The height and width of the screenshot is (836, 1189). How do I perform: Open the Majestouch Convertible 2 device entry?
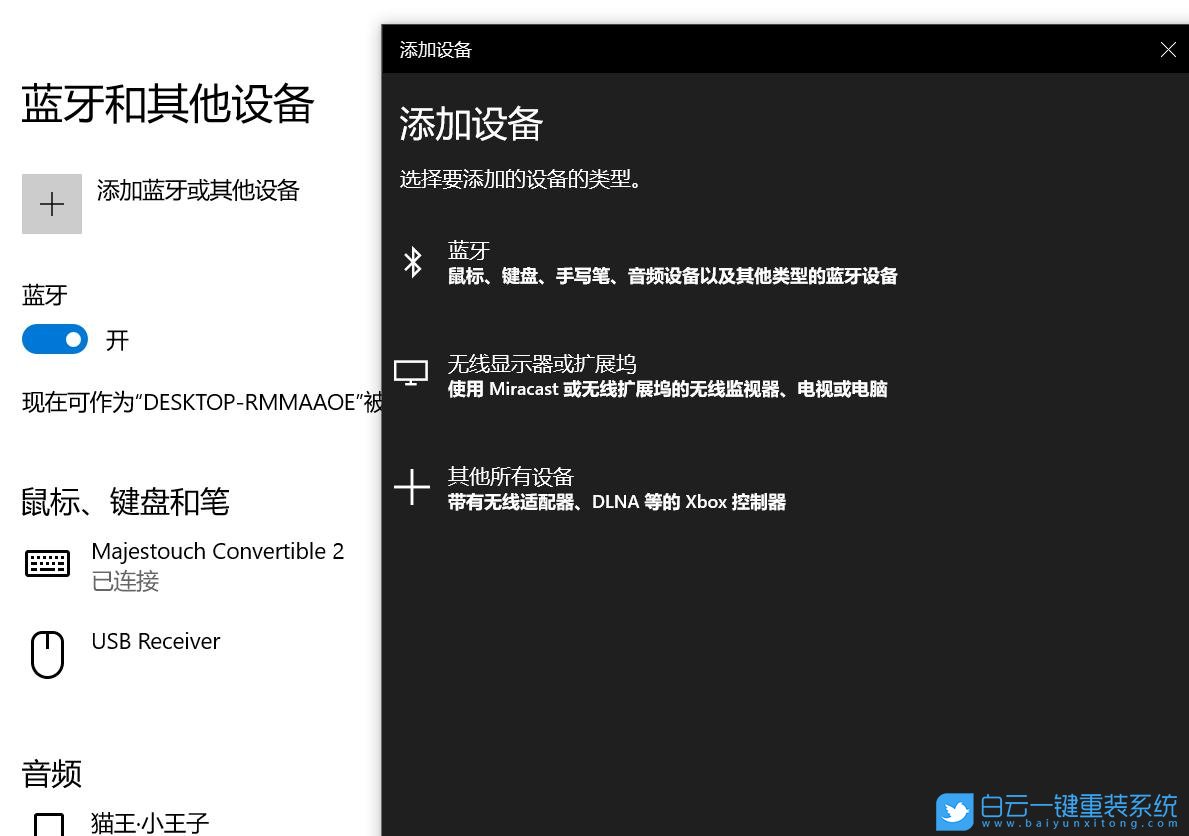[217, 551]
